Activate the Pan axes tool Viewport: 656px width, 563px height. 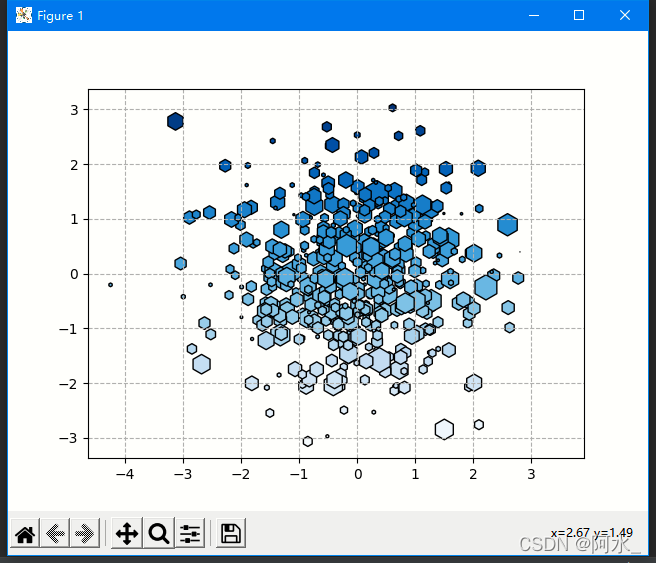click(x=127, y=534)
